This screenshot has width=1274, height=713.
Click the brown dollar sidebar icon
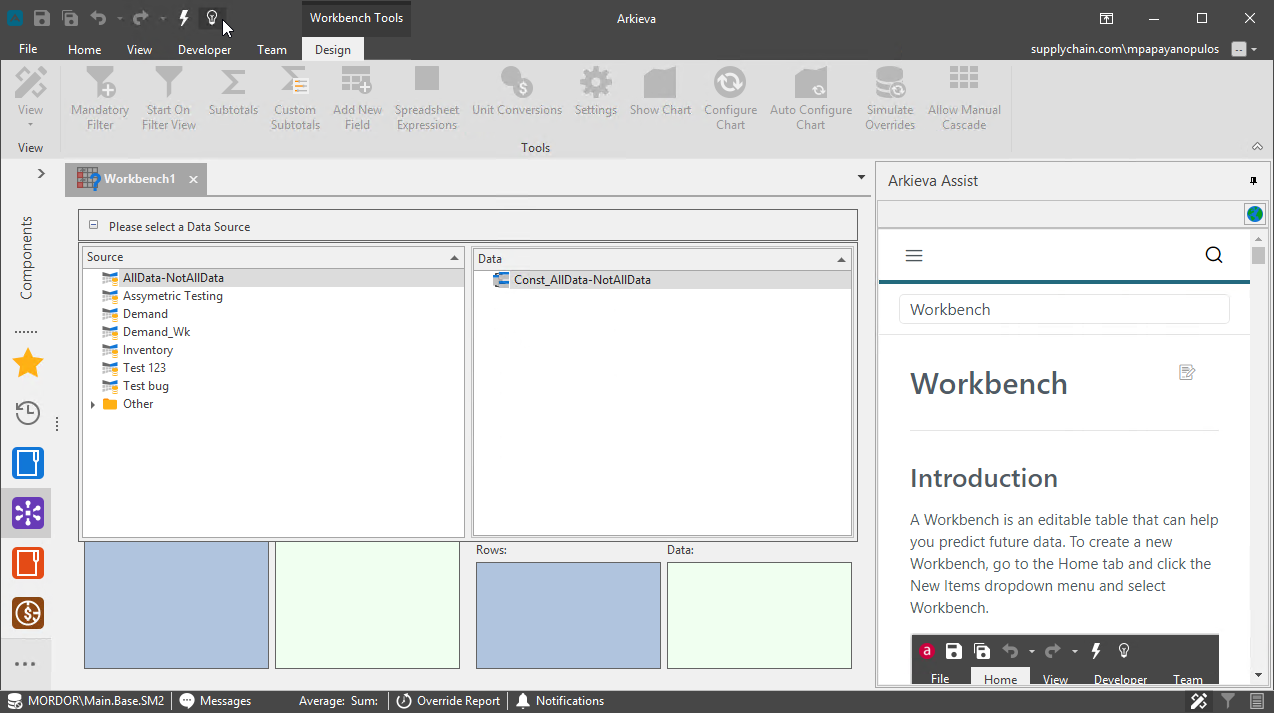[x=27, y=613]
